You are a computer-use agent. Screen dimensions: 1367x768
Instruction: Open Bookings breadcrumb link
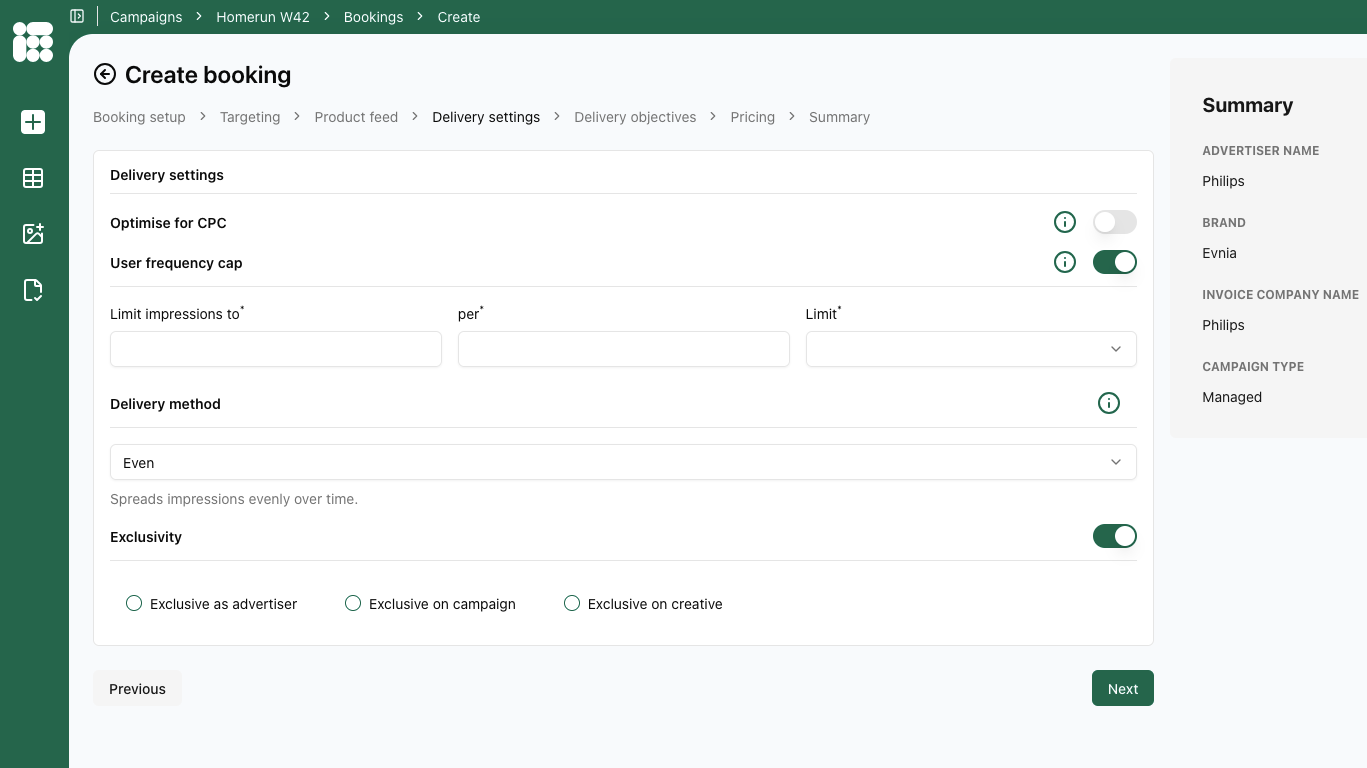[x=373, y=17]
